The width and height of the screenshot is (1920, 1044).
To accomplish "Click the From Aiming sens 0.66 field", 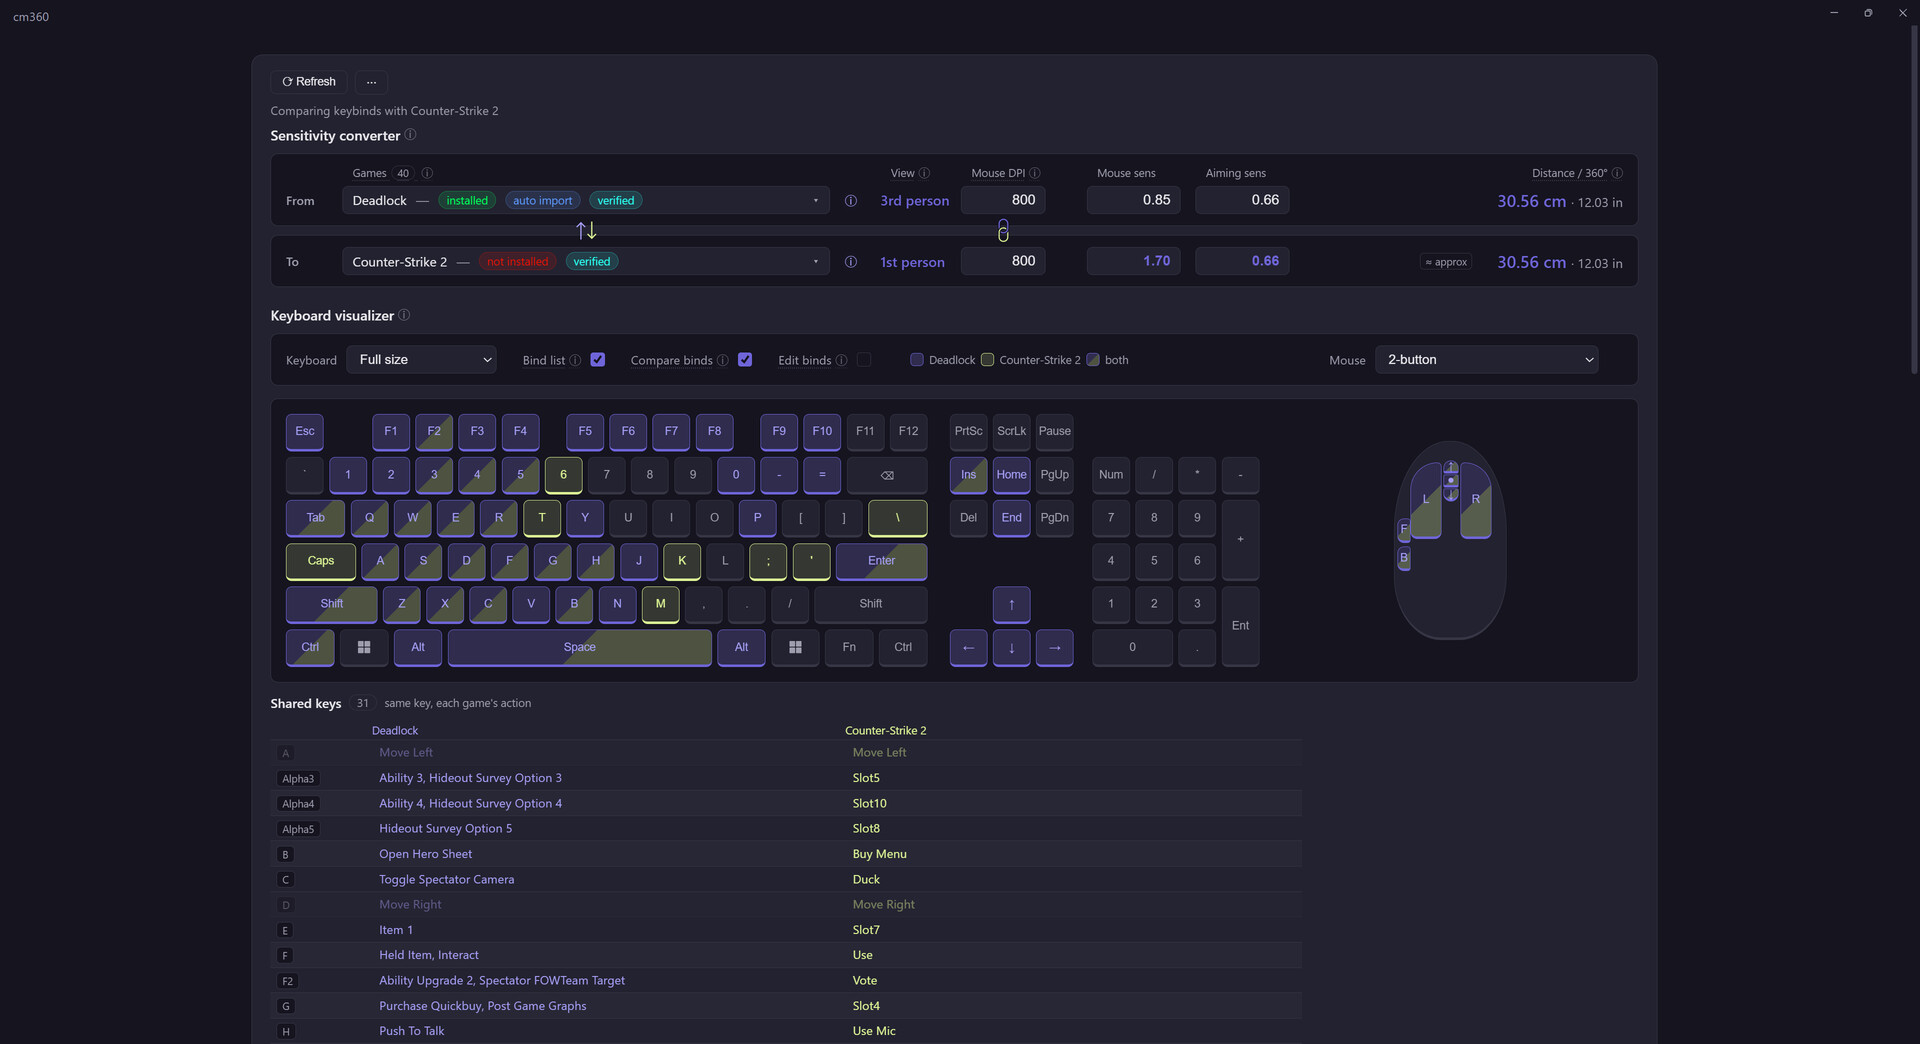I will (x=1243, y=200).
